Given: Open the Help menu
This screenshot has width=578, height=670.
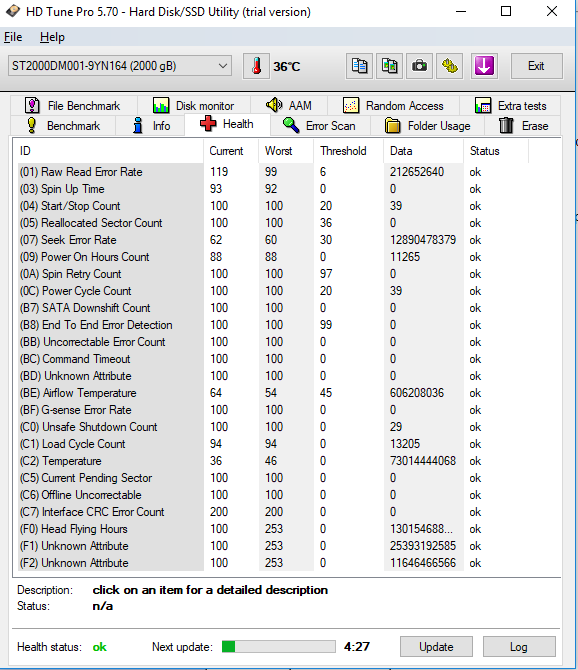Looking at the screenshot, I should (52, 37).
